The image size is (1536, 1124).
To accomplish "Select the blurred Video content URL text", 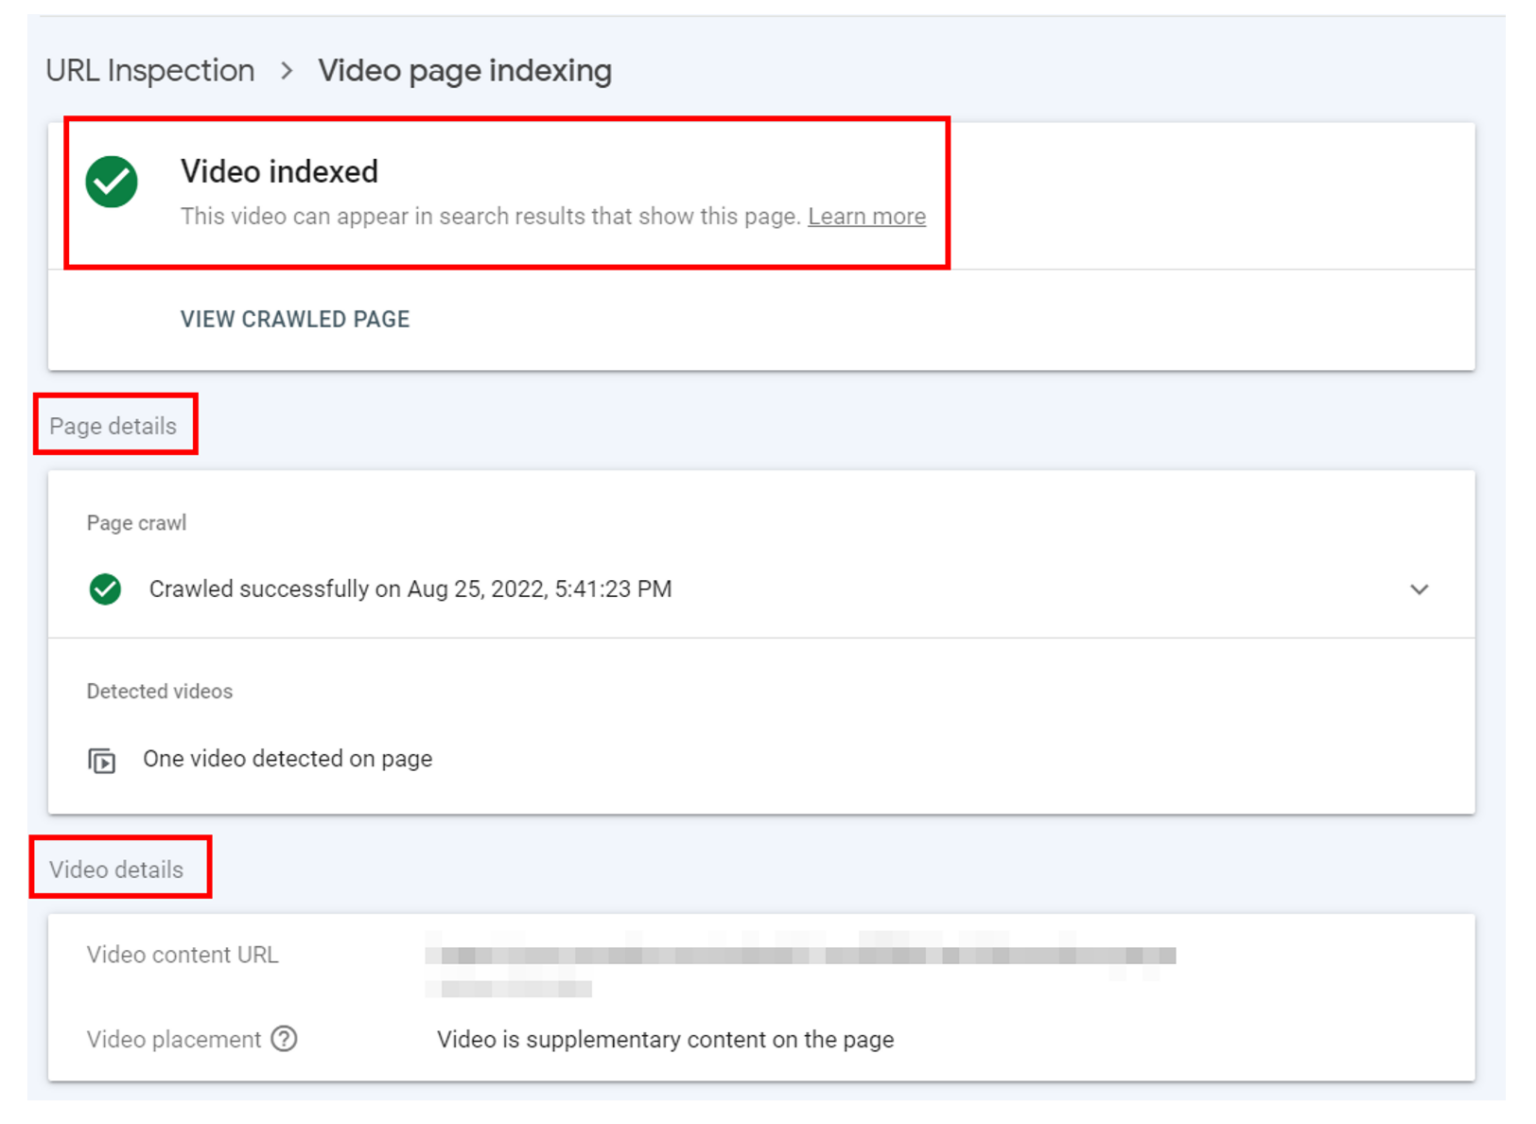I will [800, 955].
